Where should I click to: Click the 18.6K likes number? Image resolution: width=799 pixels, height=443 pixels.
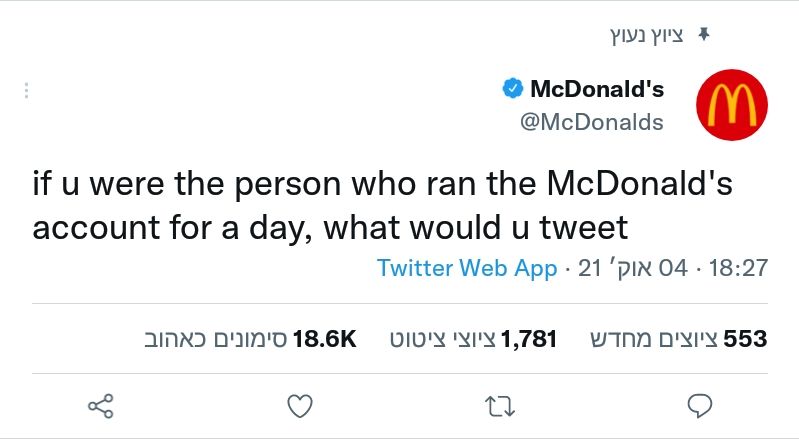(x=324, y=339)
